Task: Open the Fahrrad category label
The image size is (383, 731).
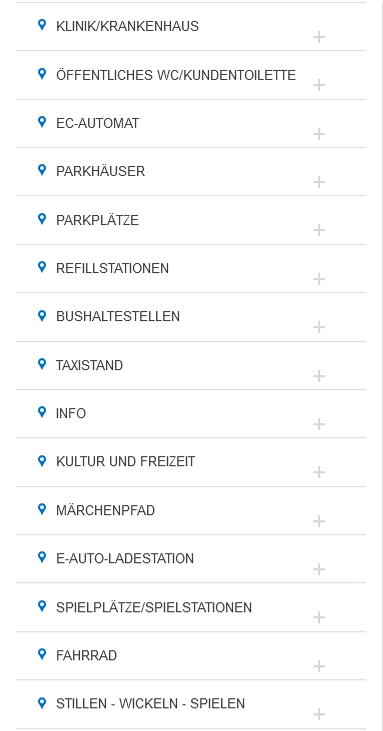Action: pyautogui.click(x=86, y=655)
